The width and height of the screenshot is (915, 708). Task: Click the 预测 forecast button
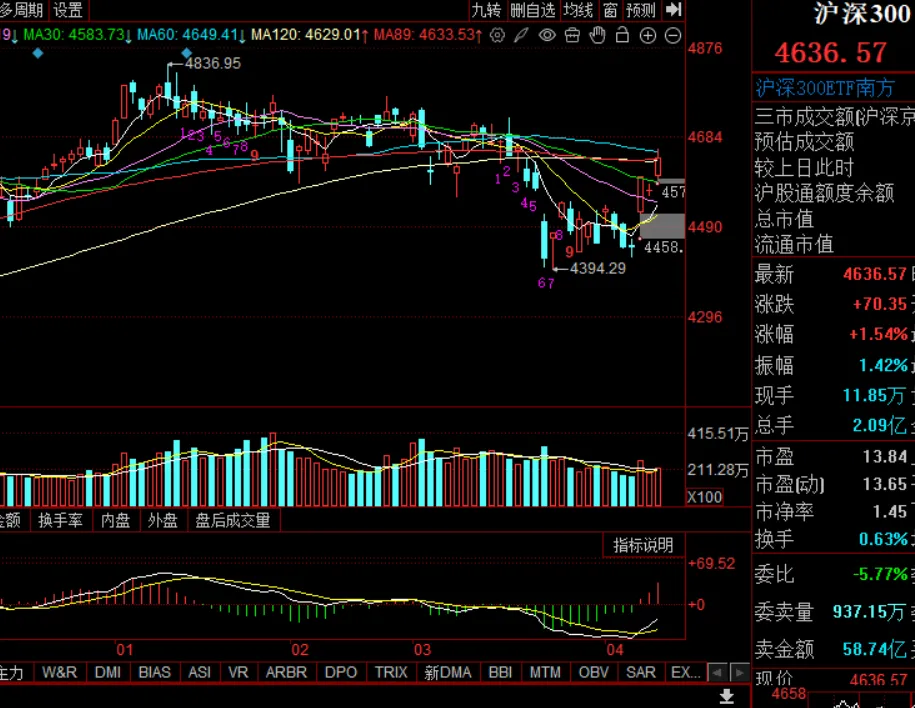tap(641, 10)
